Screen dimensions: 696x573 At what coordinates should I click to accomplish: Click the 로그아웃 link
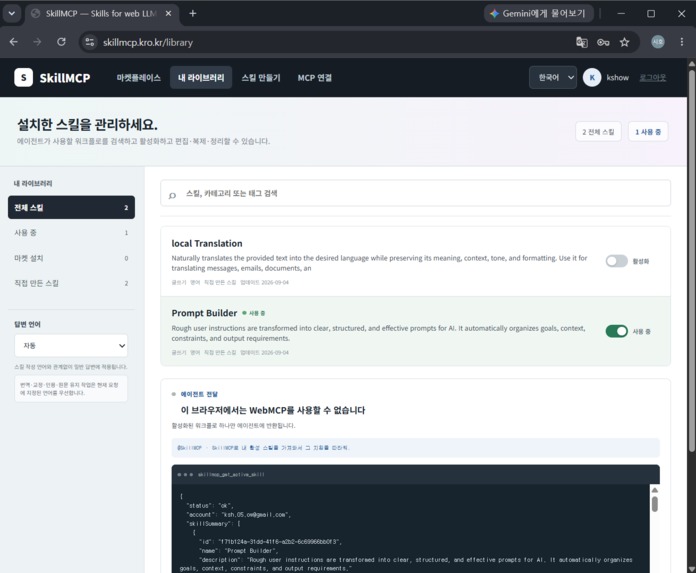652,78
